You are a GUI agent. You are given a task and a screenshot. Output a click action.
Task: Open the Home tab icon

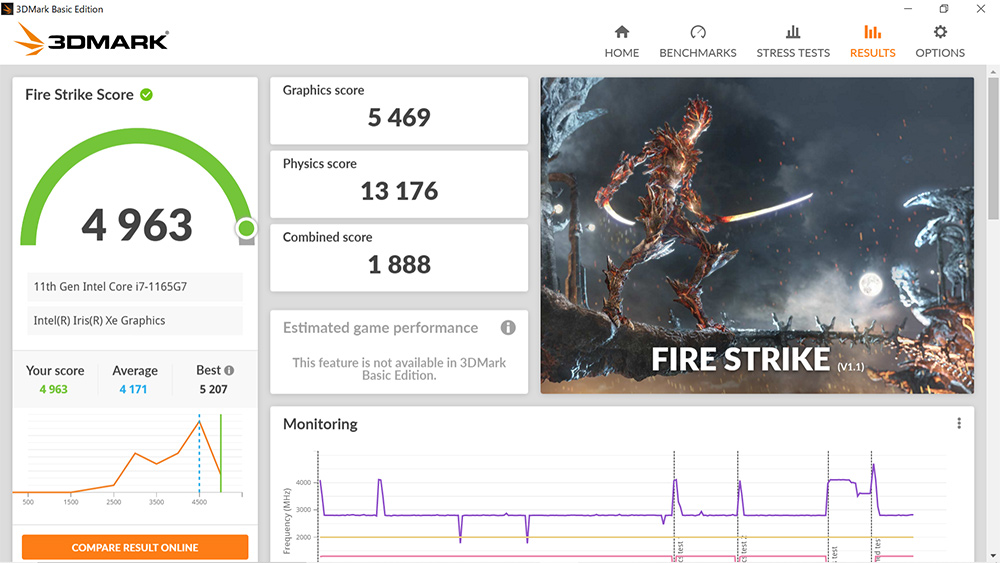pyautogui.click(x=622, y=32)
